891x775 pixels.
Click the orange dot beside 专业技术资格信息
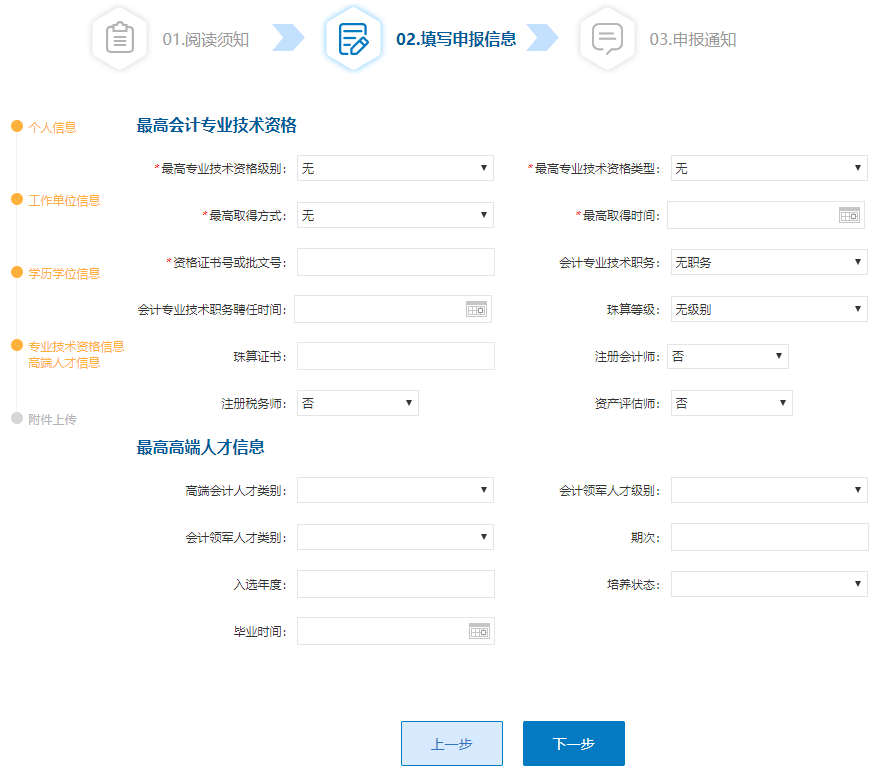[x=17, y=345]
